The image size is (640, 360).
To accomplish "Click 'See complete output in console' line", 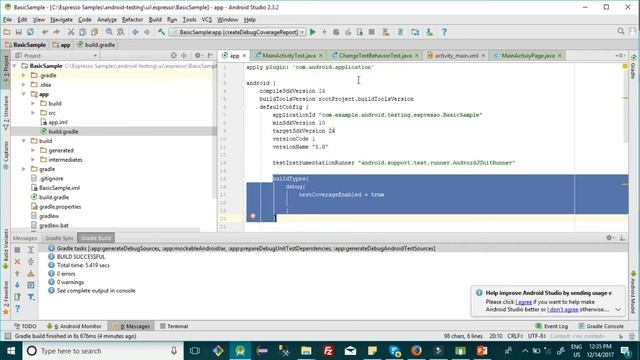I will 96,291.
